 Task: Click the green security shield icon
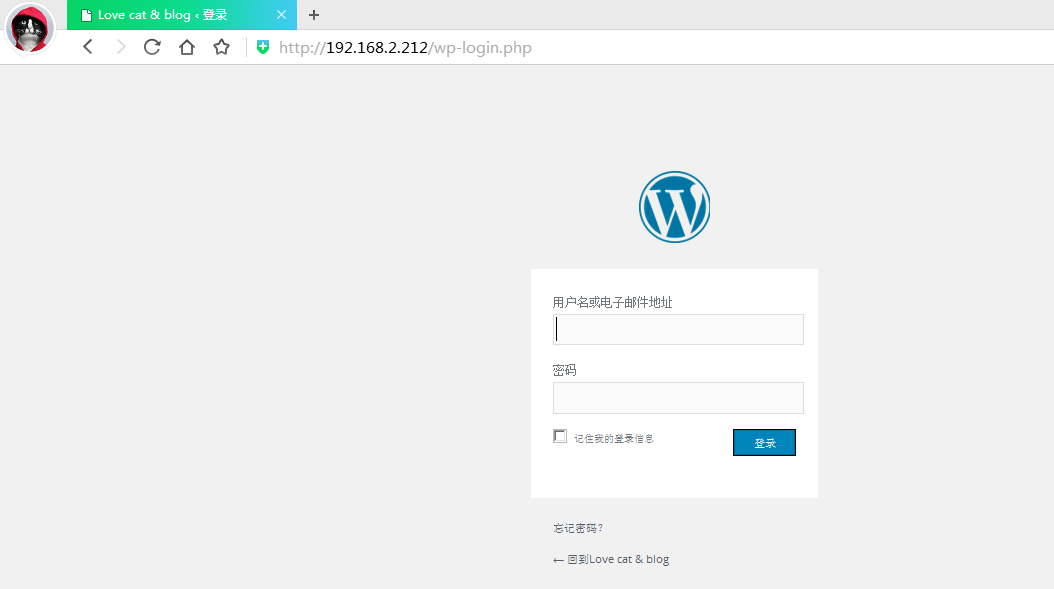[263, 47]
